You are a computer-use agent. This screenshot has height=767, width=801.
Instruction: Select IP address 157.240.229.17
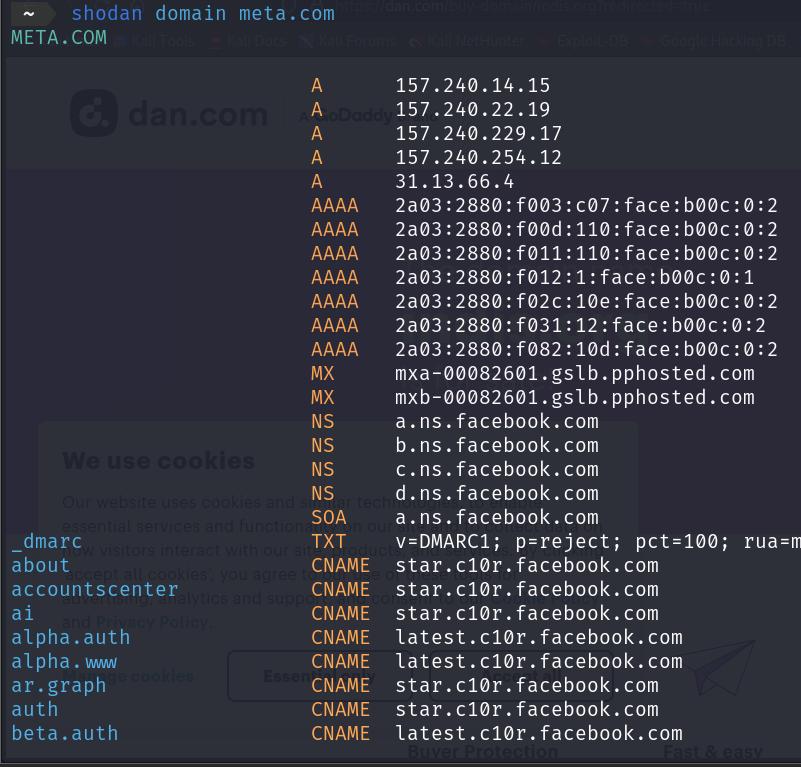pos(479,133)
